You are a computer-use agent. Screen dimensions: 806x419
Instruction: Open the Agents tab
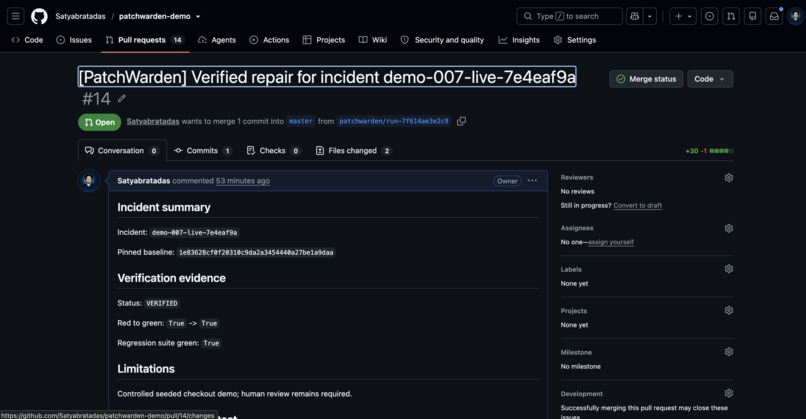pos(217,40)
